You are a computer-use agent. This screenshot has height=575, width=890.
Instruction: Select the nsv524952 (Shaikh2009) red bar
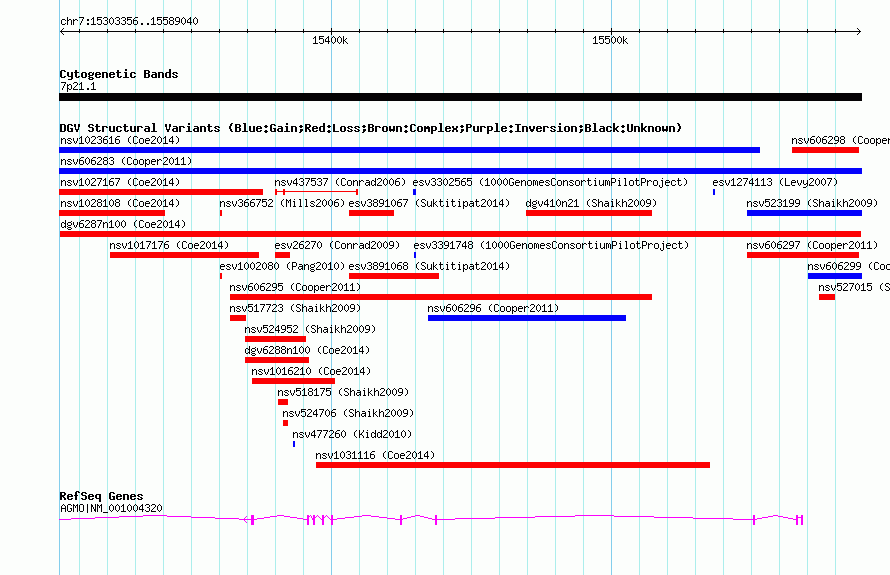[275, 339]
